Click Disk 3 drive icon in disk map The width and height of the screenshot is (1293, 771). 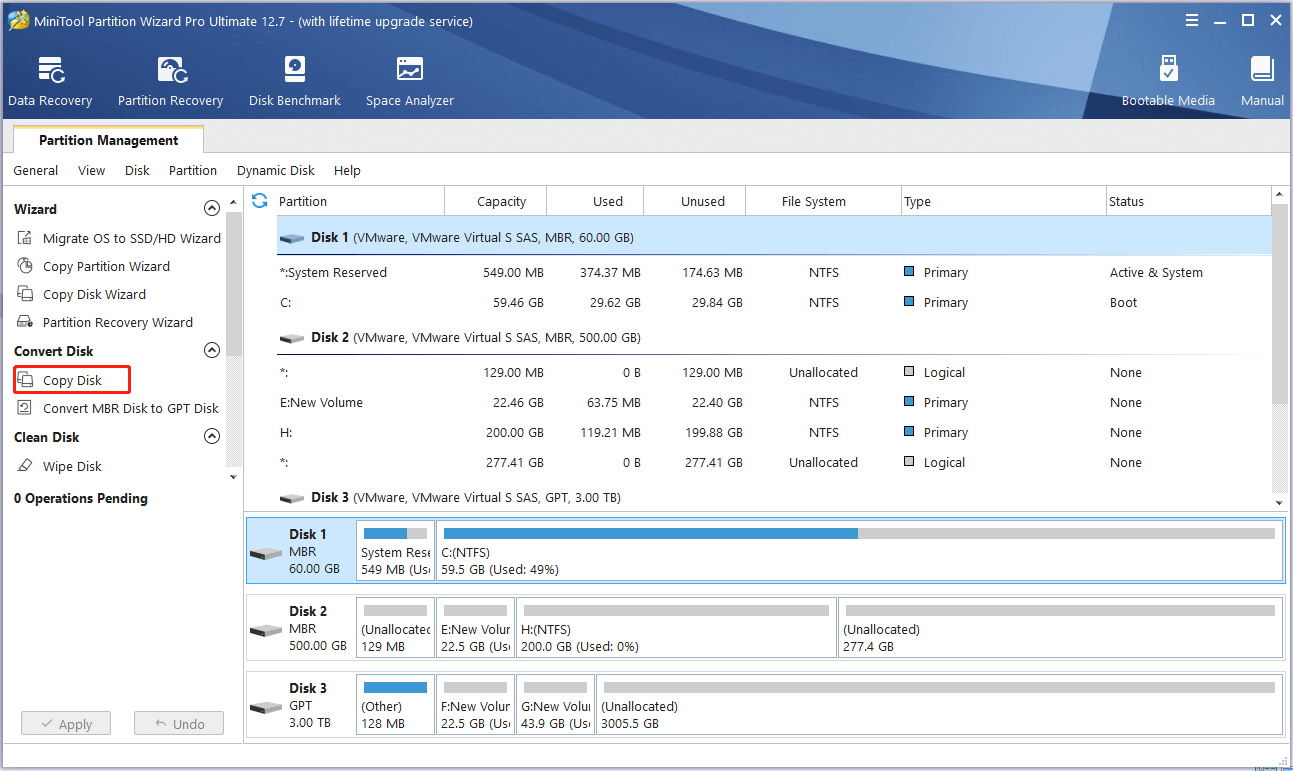coord(266,707)
